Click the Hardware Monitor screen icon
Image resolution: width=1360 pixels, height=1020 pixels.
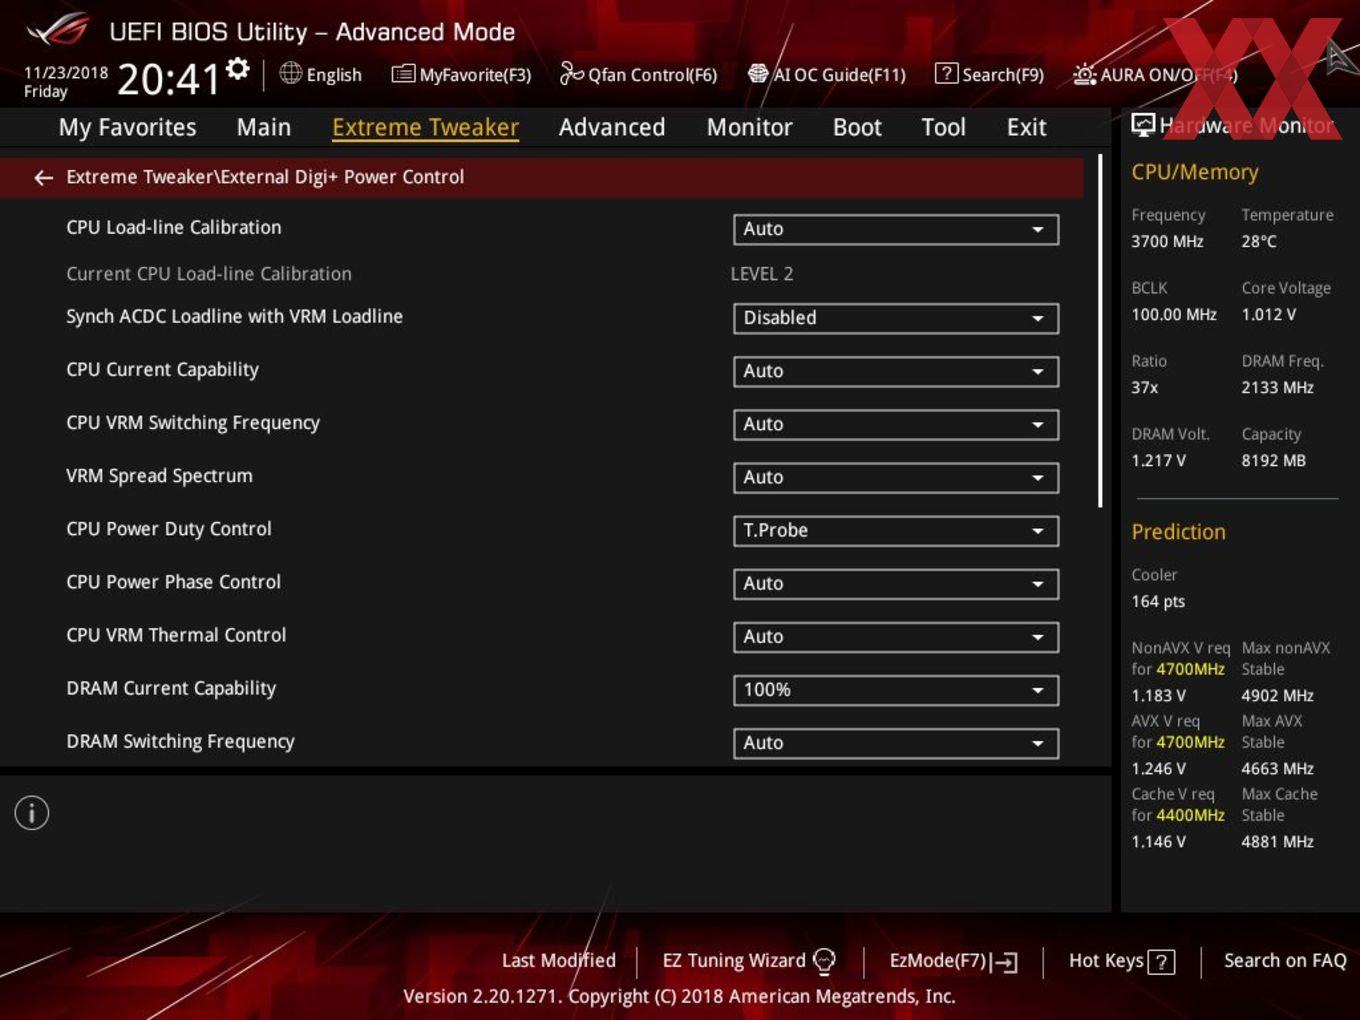(x=1143, y=125)
